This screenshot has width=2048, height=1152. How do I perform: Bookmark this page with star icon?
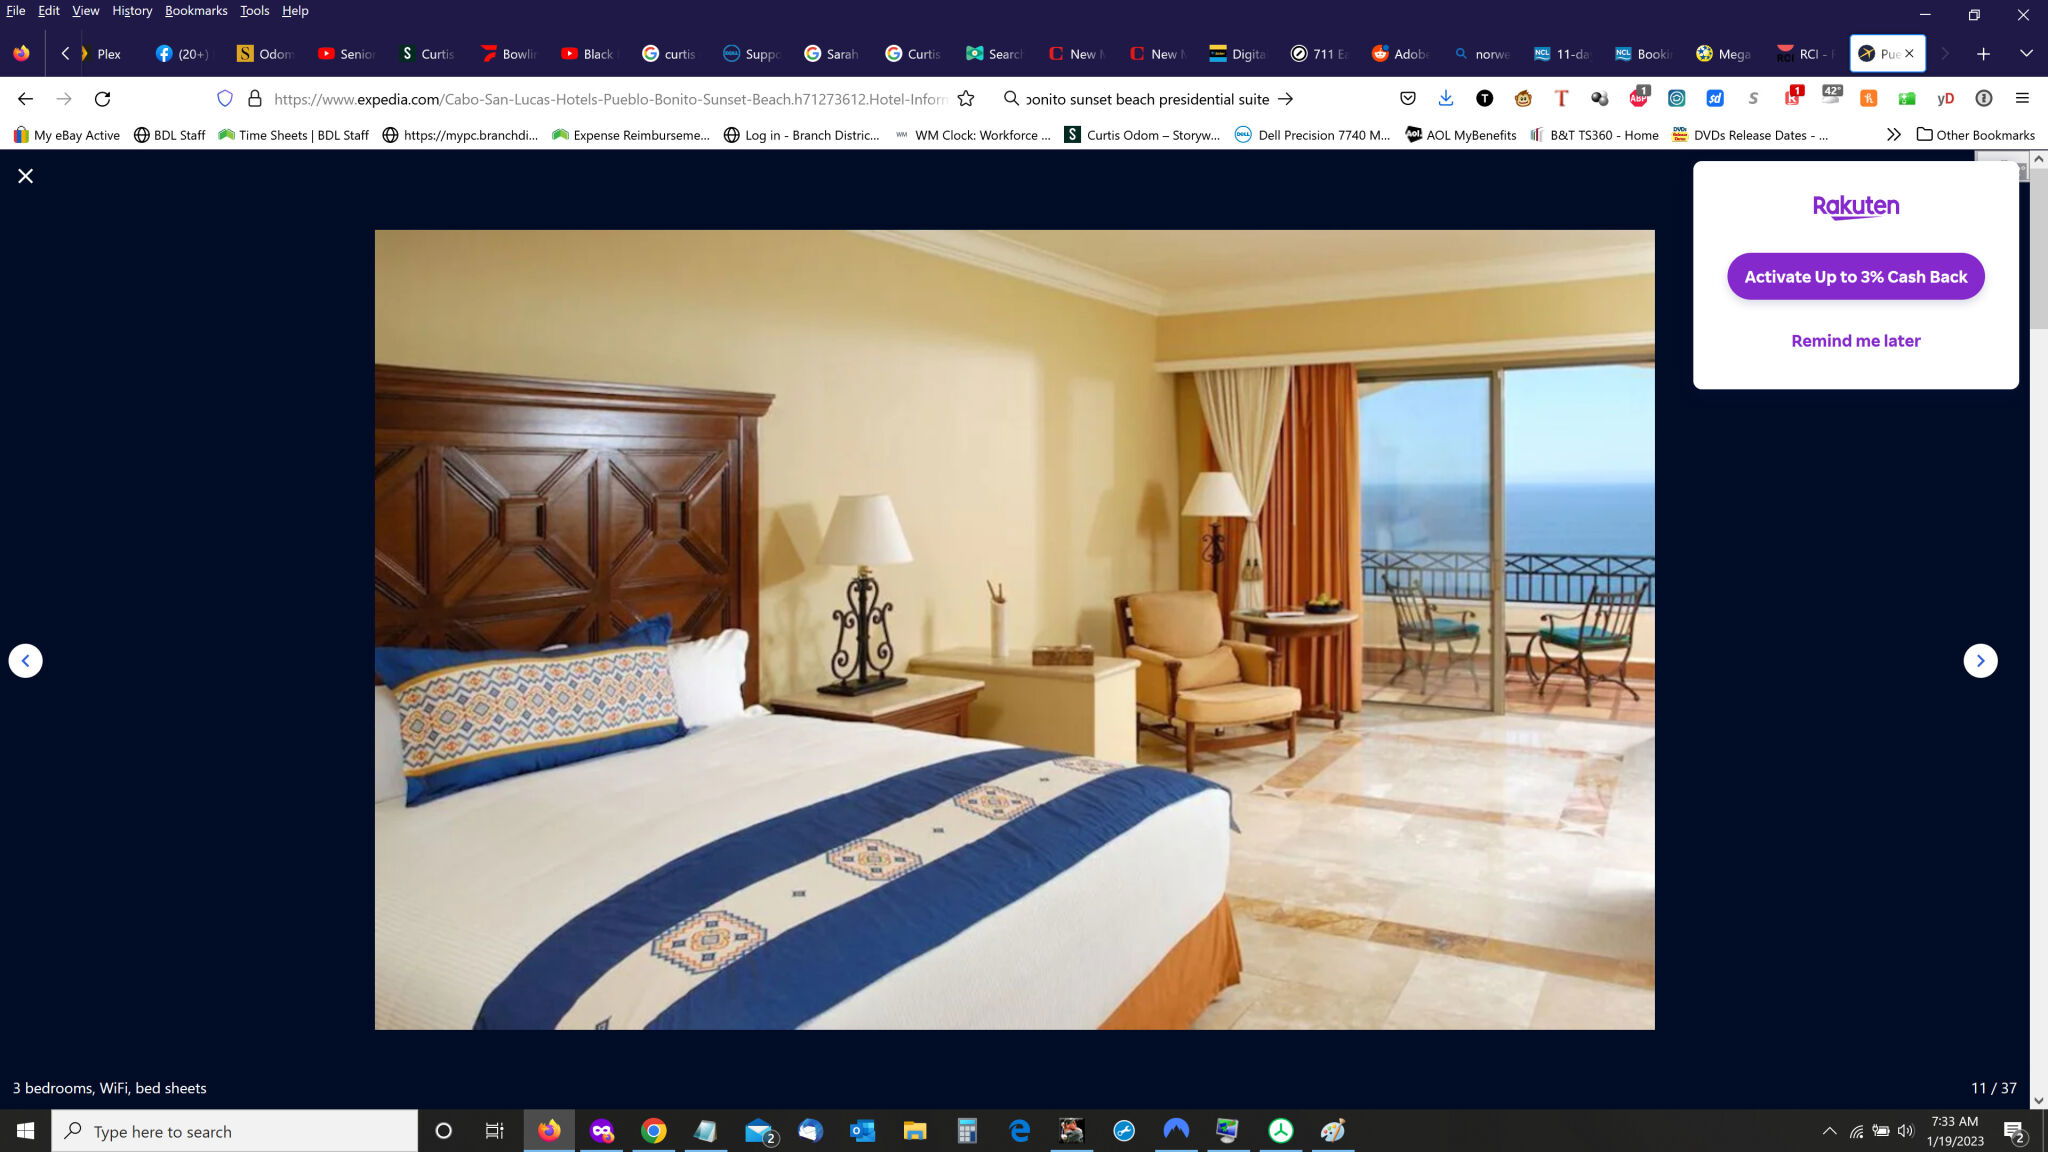(966, 99)
